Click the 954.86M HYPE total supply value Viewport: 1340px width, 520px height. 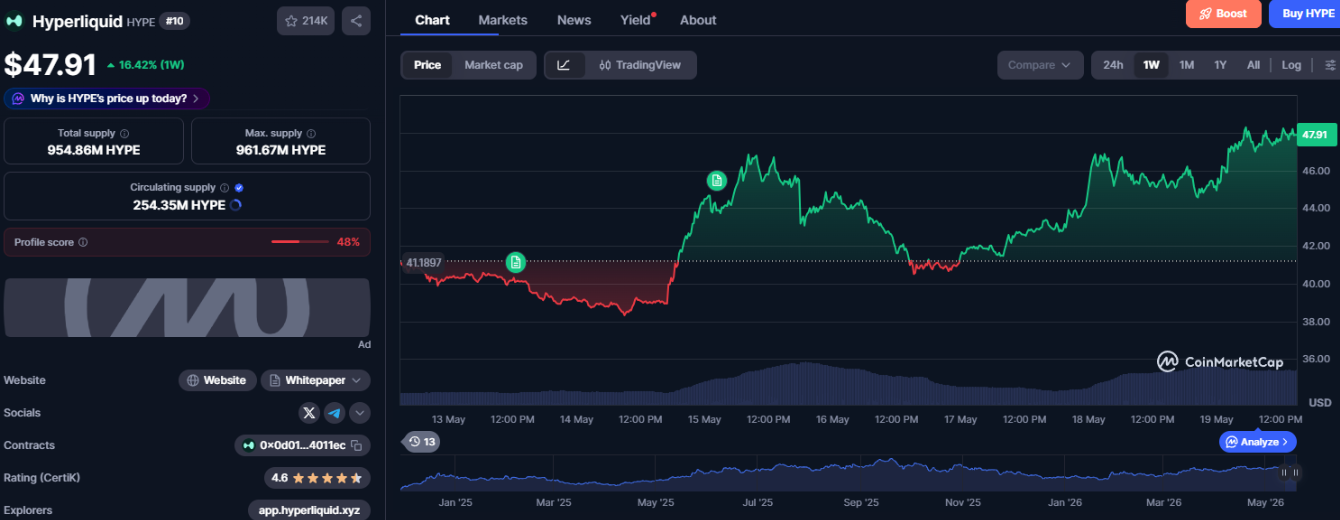point(94,150)
